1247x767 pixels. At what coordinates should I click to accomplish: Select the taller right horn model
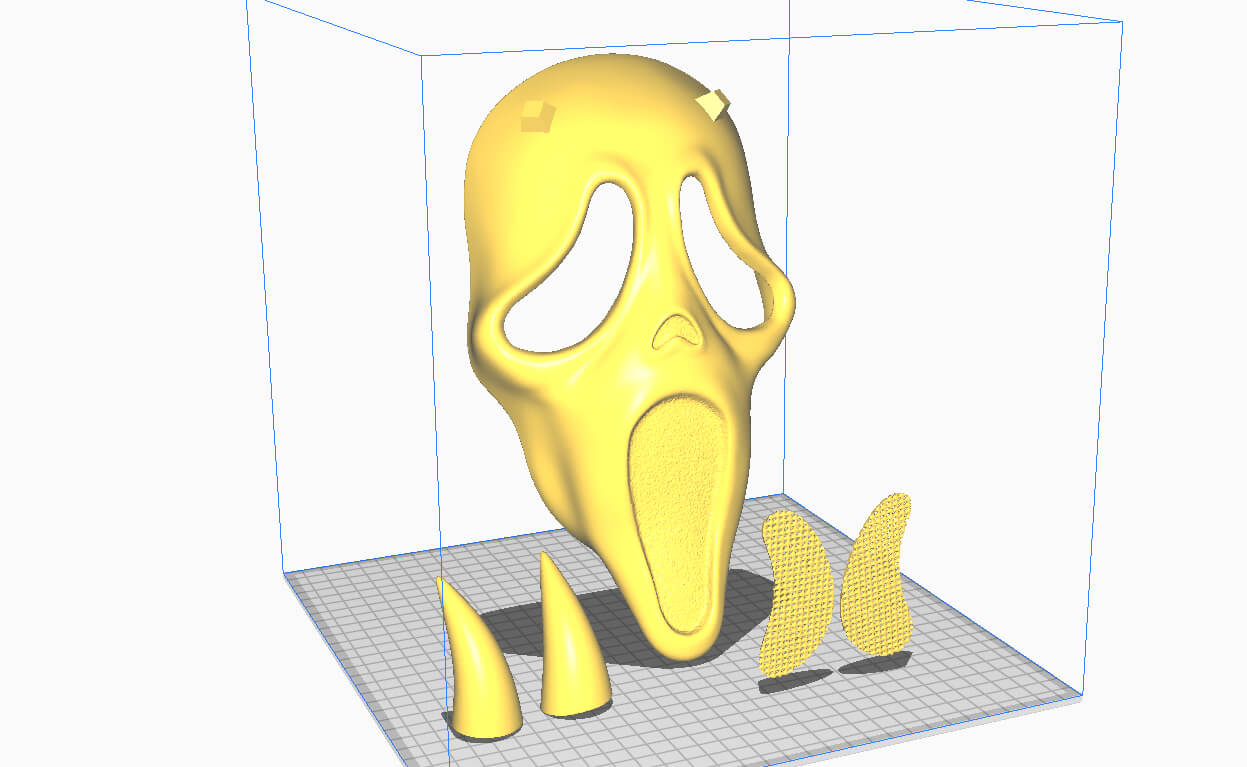[570, 650]
